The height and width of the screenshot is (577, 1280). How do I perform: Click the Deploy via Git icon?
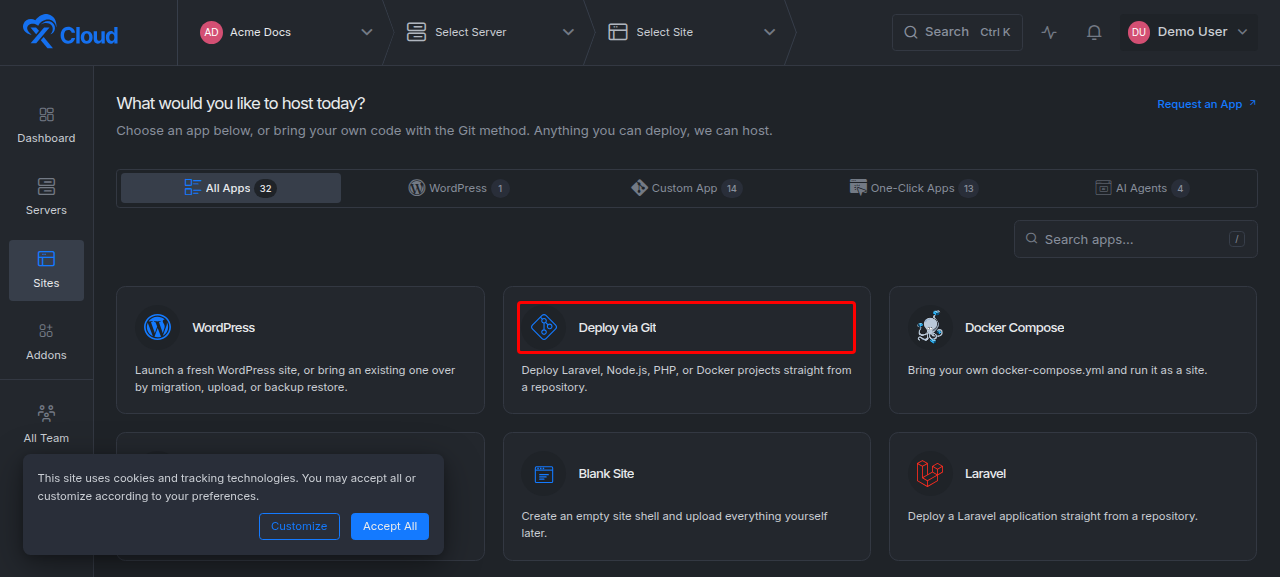tap(543, 327)
